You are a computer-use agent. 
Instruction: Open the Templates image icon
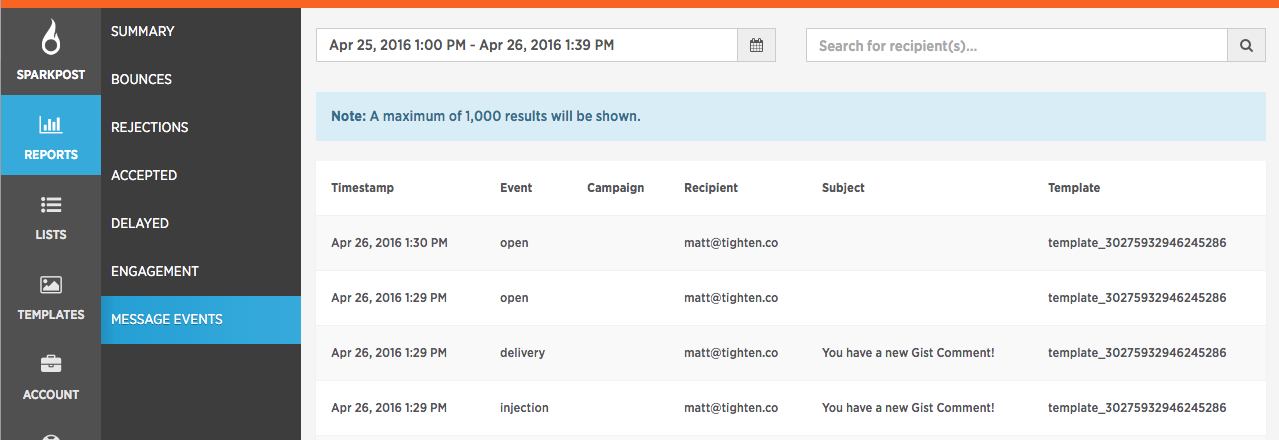(50, 285)
